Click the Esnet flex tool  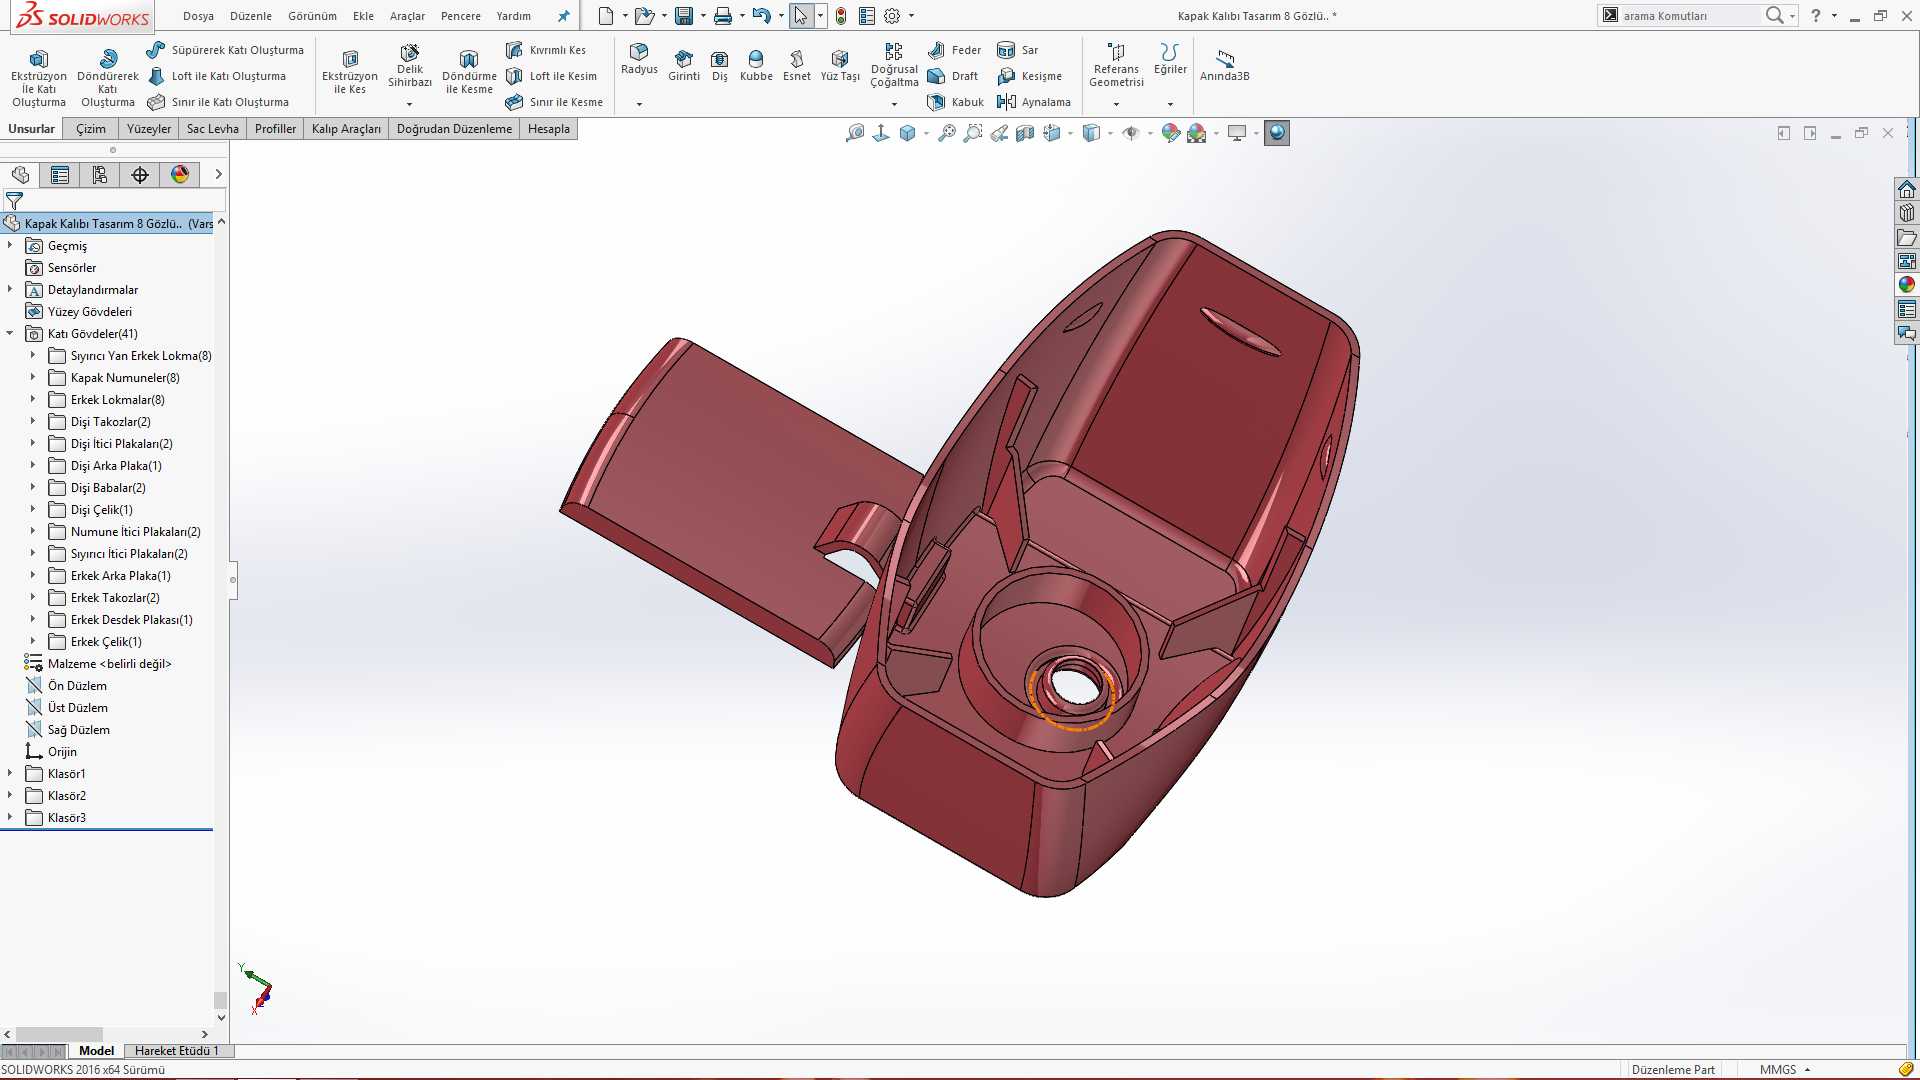point(797,66)
